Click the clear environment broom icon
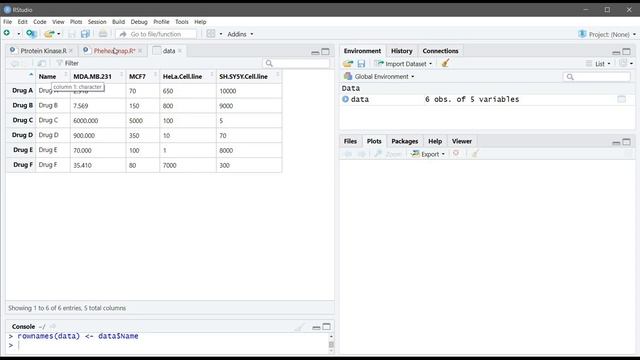Viewport: 640px width, 360px height. (x=445, y=63)
